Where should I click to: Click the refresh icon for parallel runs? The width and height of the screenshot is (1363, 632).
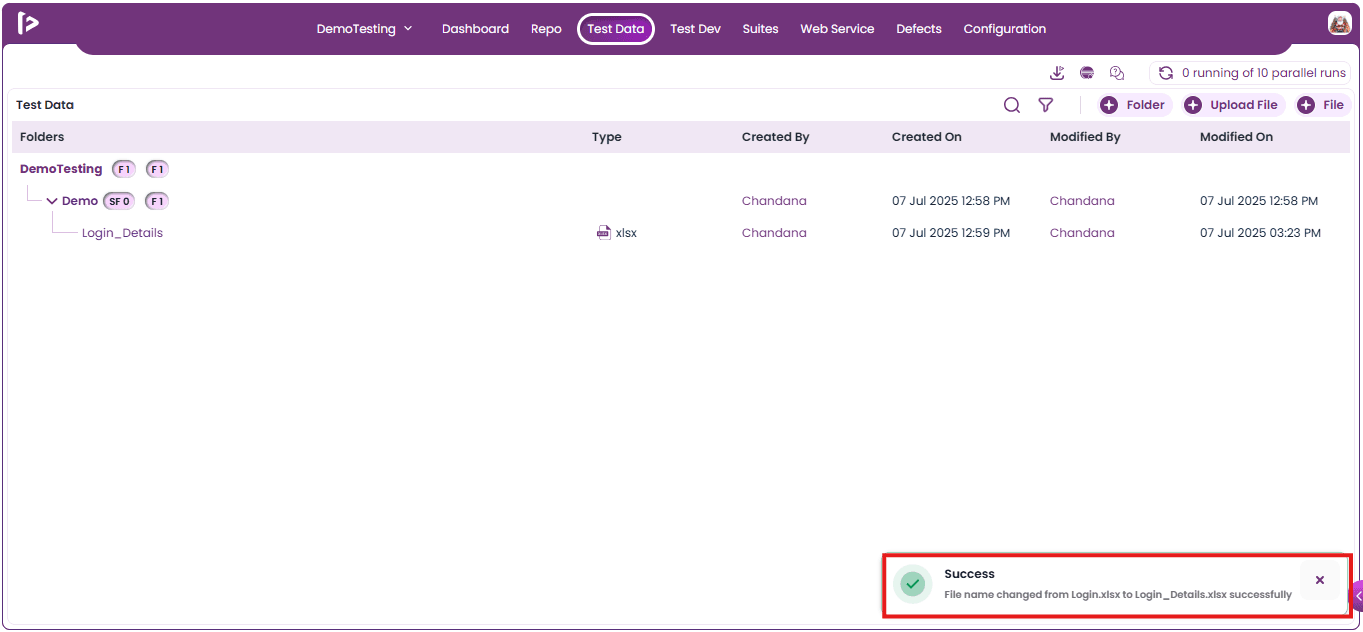tap(1165, 73)
